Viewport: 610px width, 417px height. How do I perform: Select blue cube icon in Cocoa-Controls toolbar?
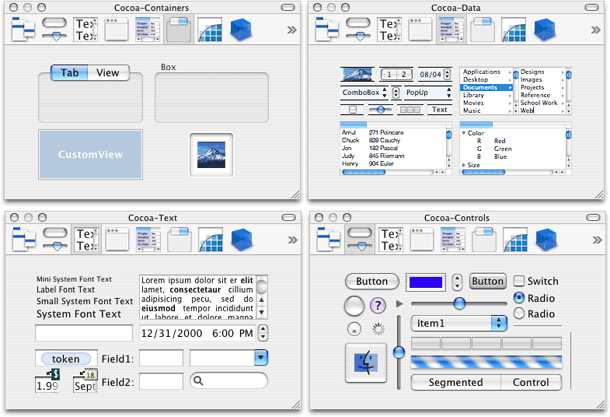coord(547,240)
